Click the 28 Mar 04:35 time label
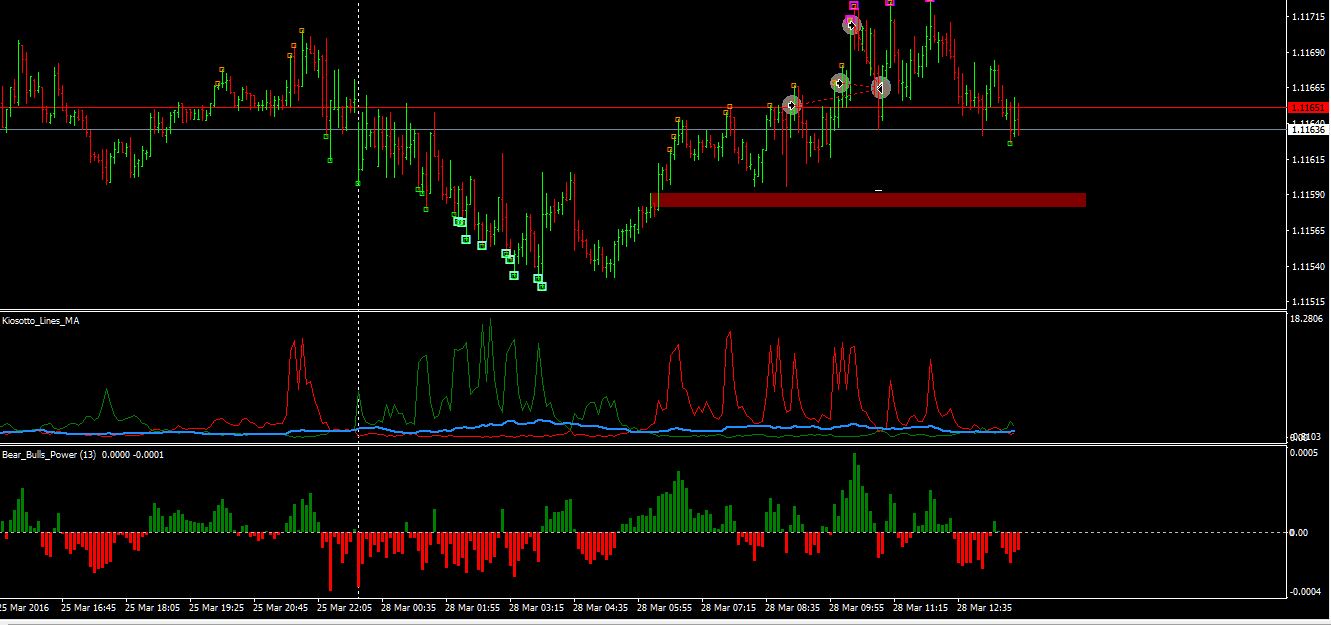This screenshot has width=1331, height=625. click(600, 607)
